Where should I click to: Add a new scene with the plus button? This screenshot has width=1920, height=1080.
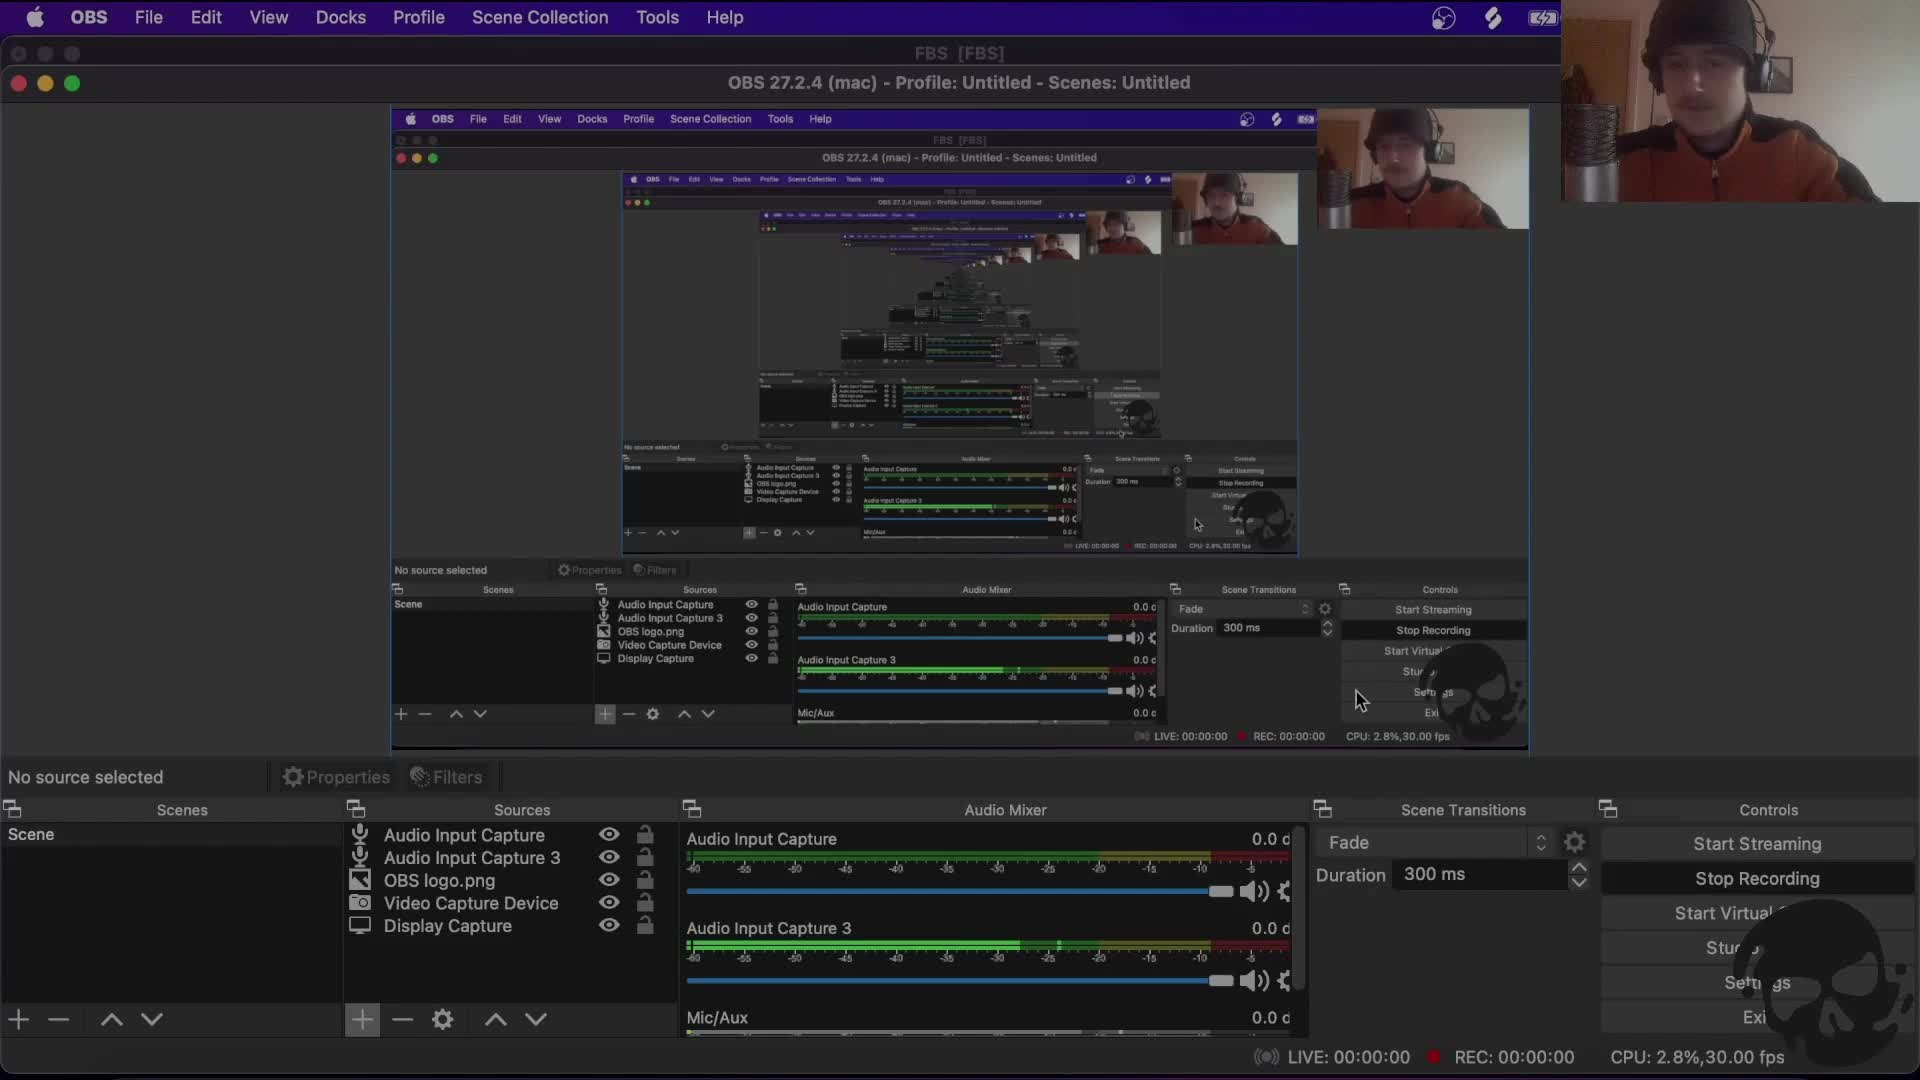19,1019
